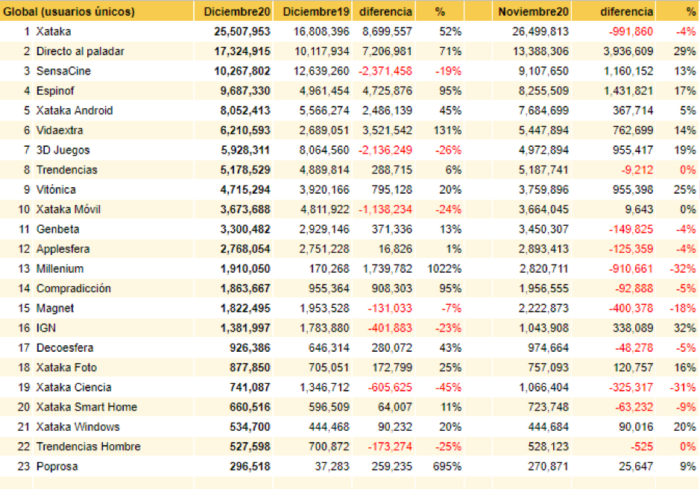Viewport: 700px width, 489px height.
Task: Click the red difference -149,825
Action: pos(631,229)
